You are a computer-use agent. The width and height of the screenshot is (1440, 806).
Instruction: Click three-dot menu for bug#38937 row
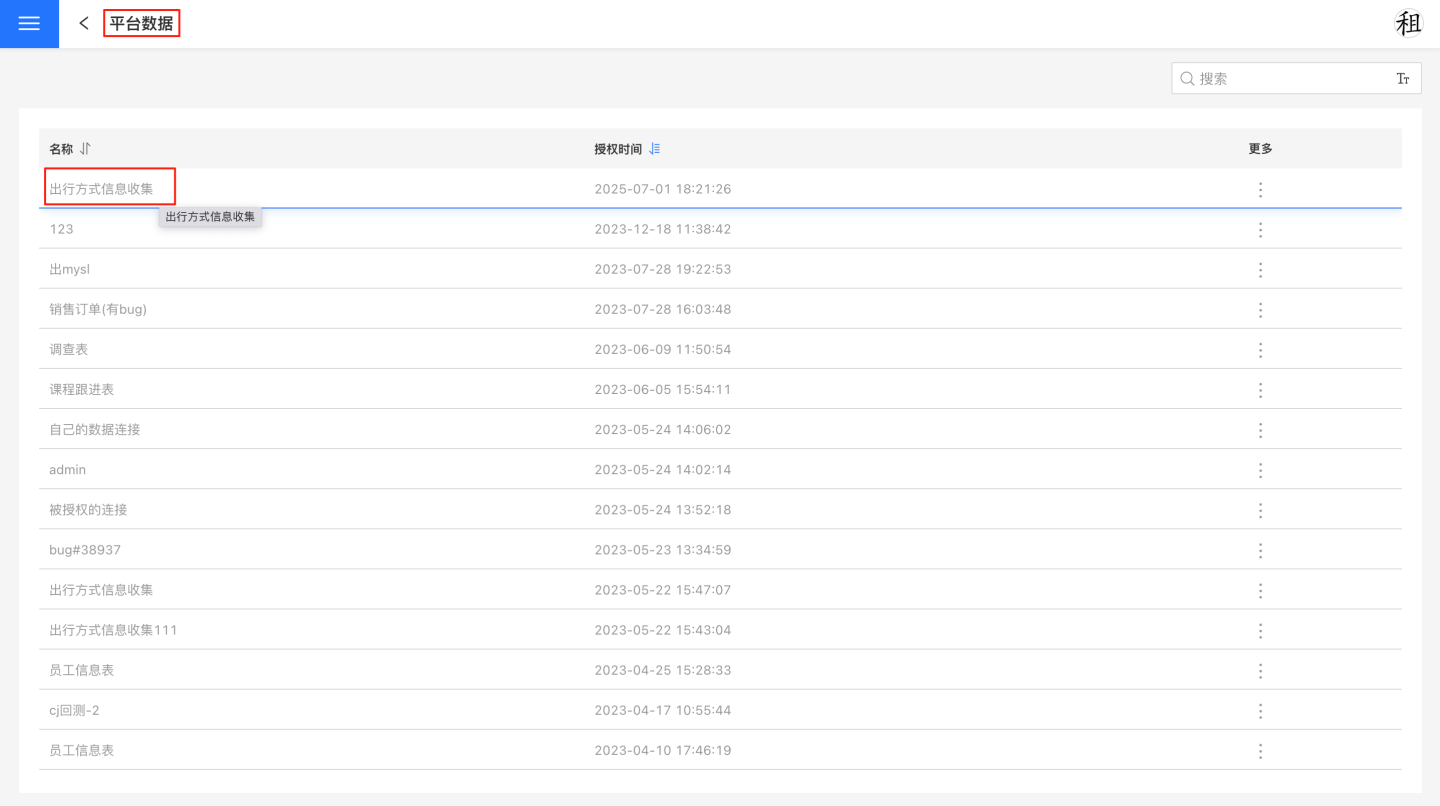point(1260,550)
